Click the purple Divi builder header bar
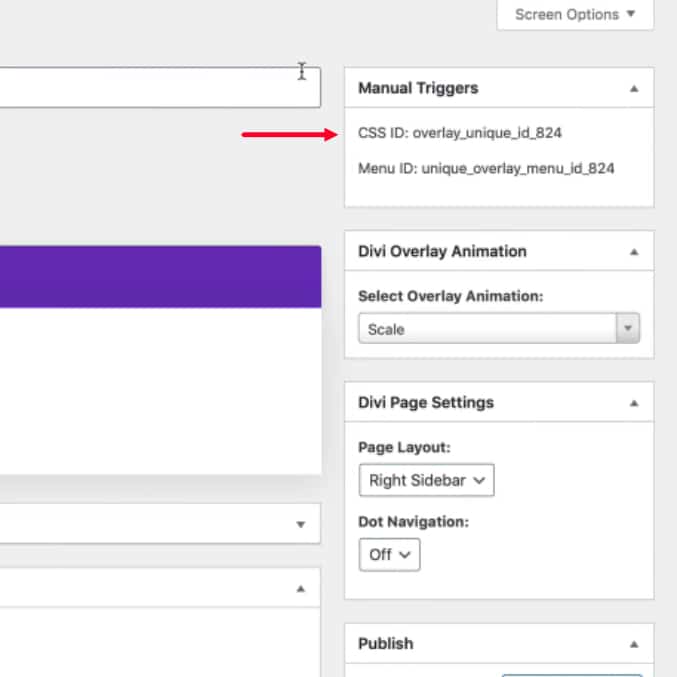Viewport: 677px width, 677px height. [160, 277]
